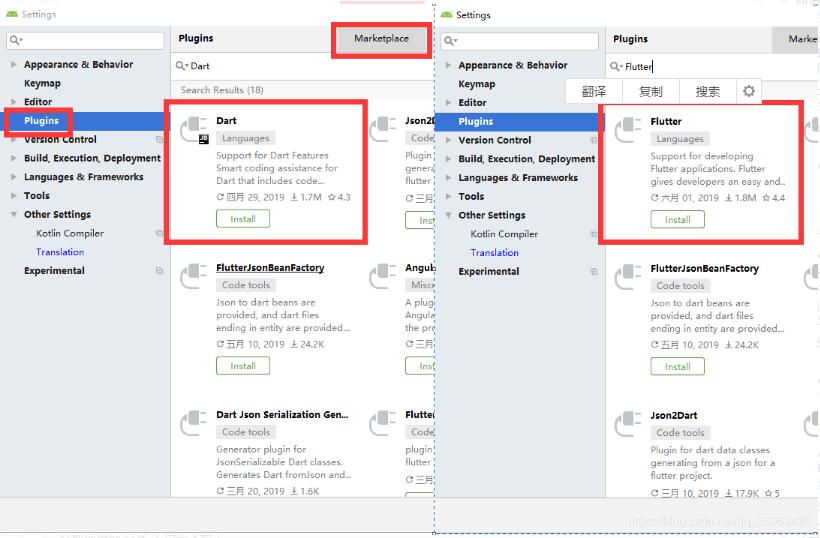Viewport: 820px width, 538px height.
Task: Click settings search magnifier in right sidebar
Action: pos(450,41)
